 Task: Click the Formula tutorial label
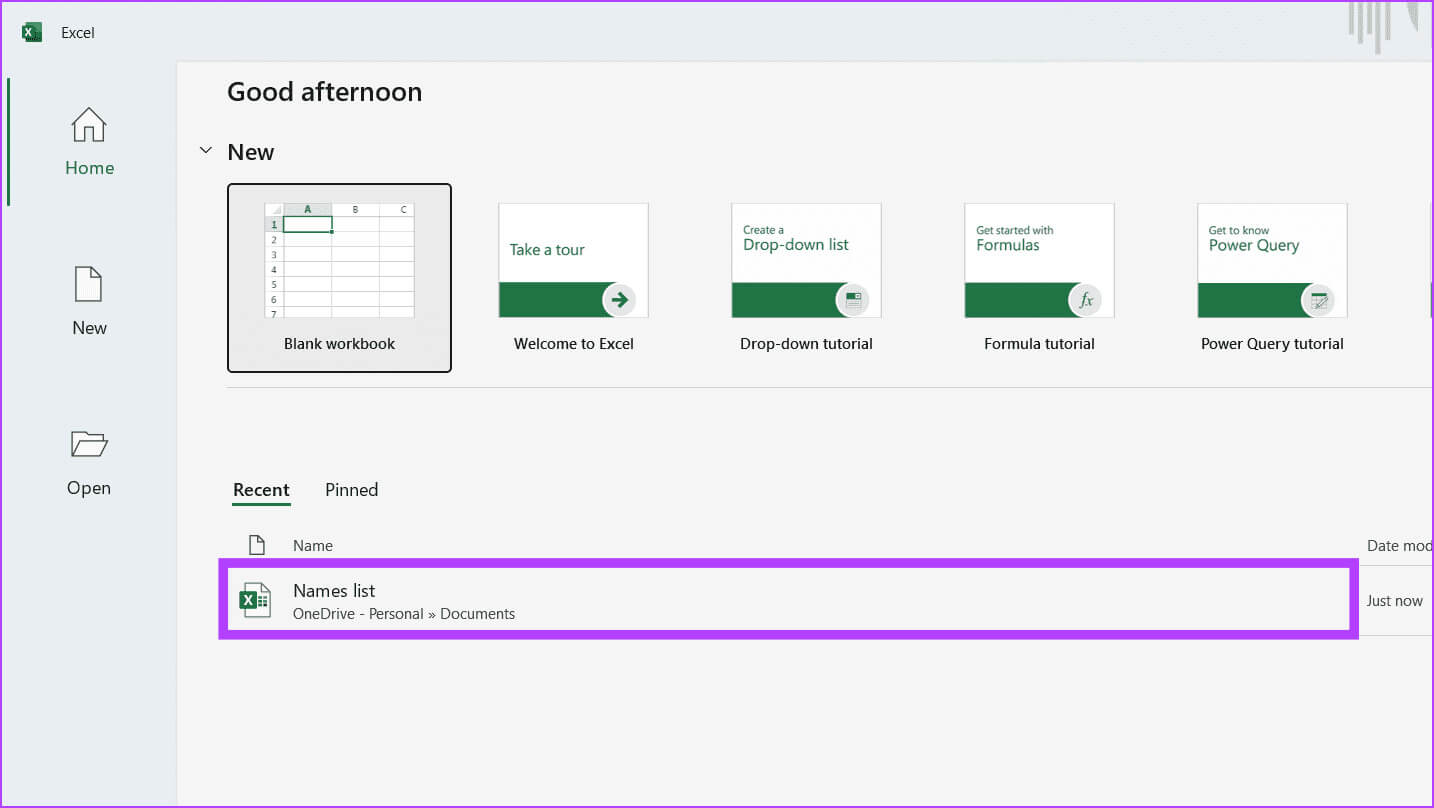pyautogui.click(x=1039, y=344)
